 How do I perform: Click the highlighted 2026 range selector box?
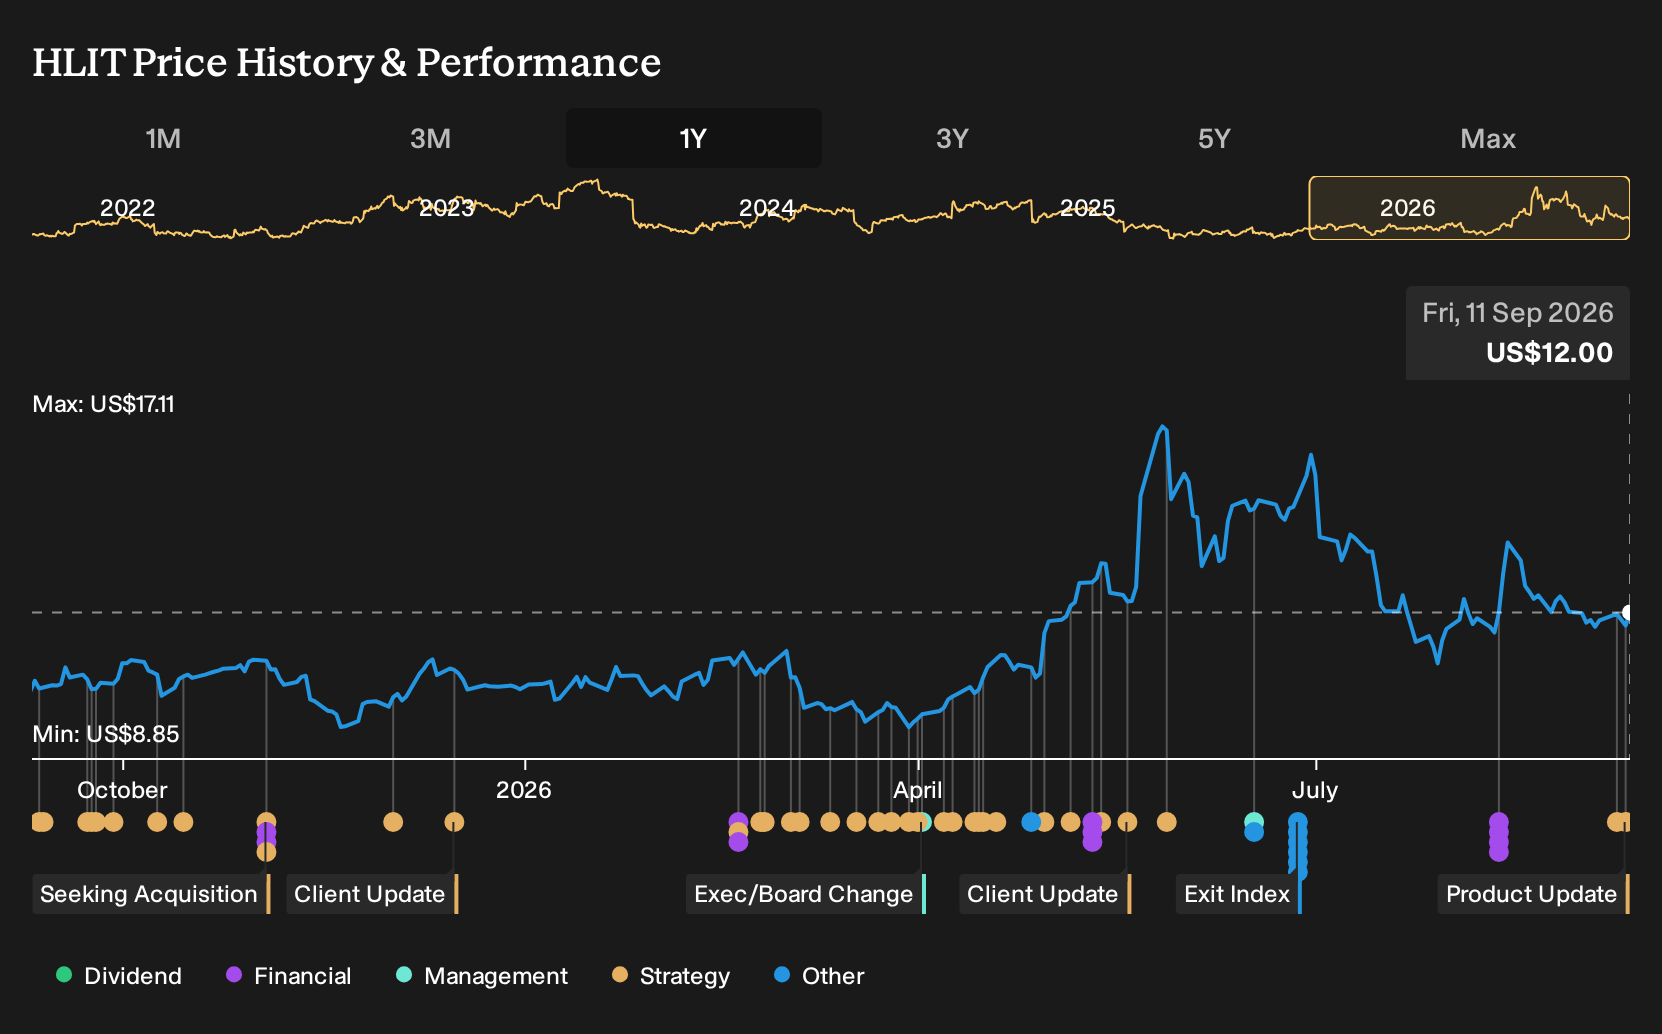pyautogui.click(x=1469, y=208)
